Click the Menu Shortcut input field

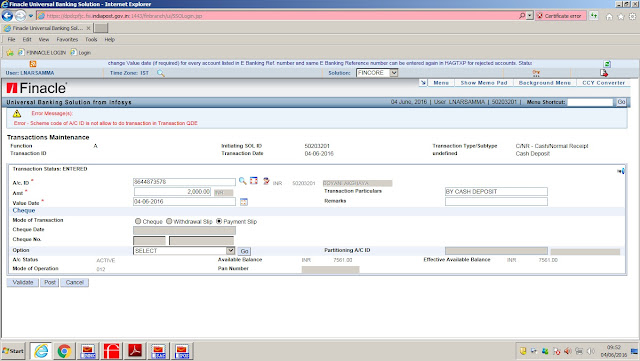590,102
